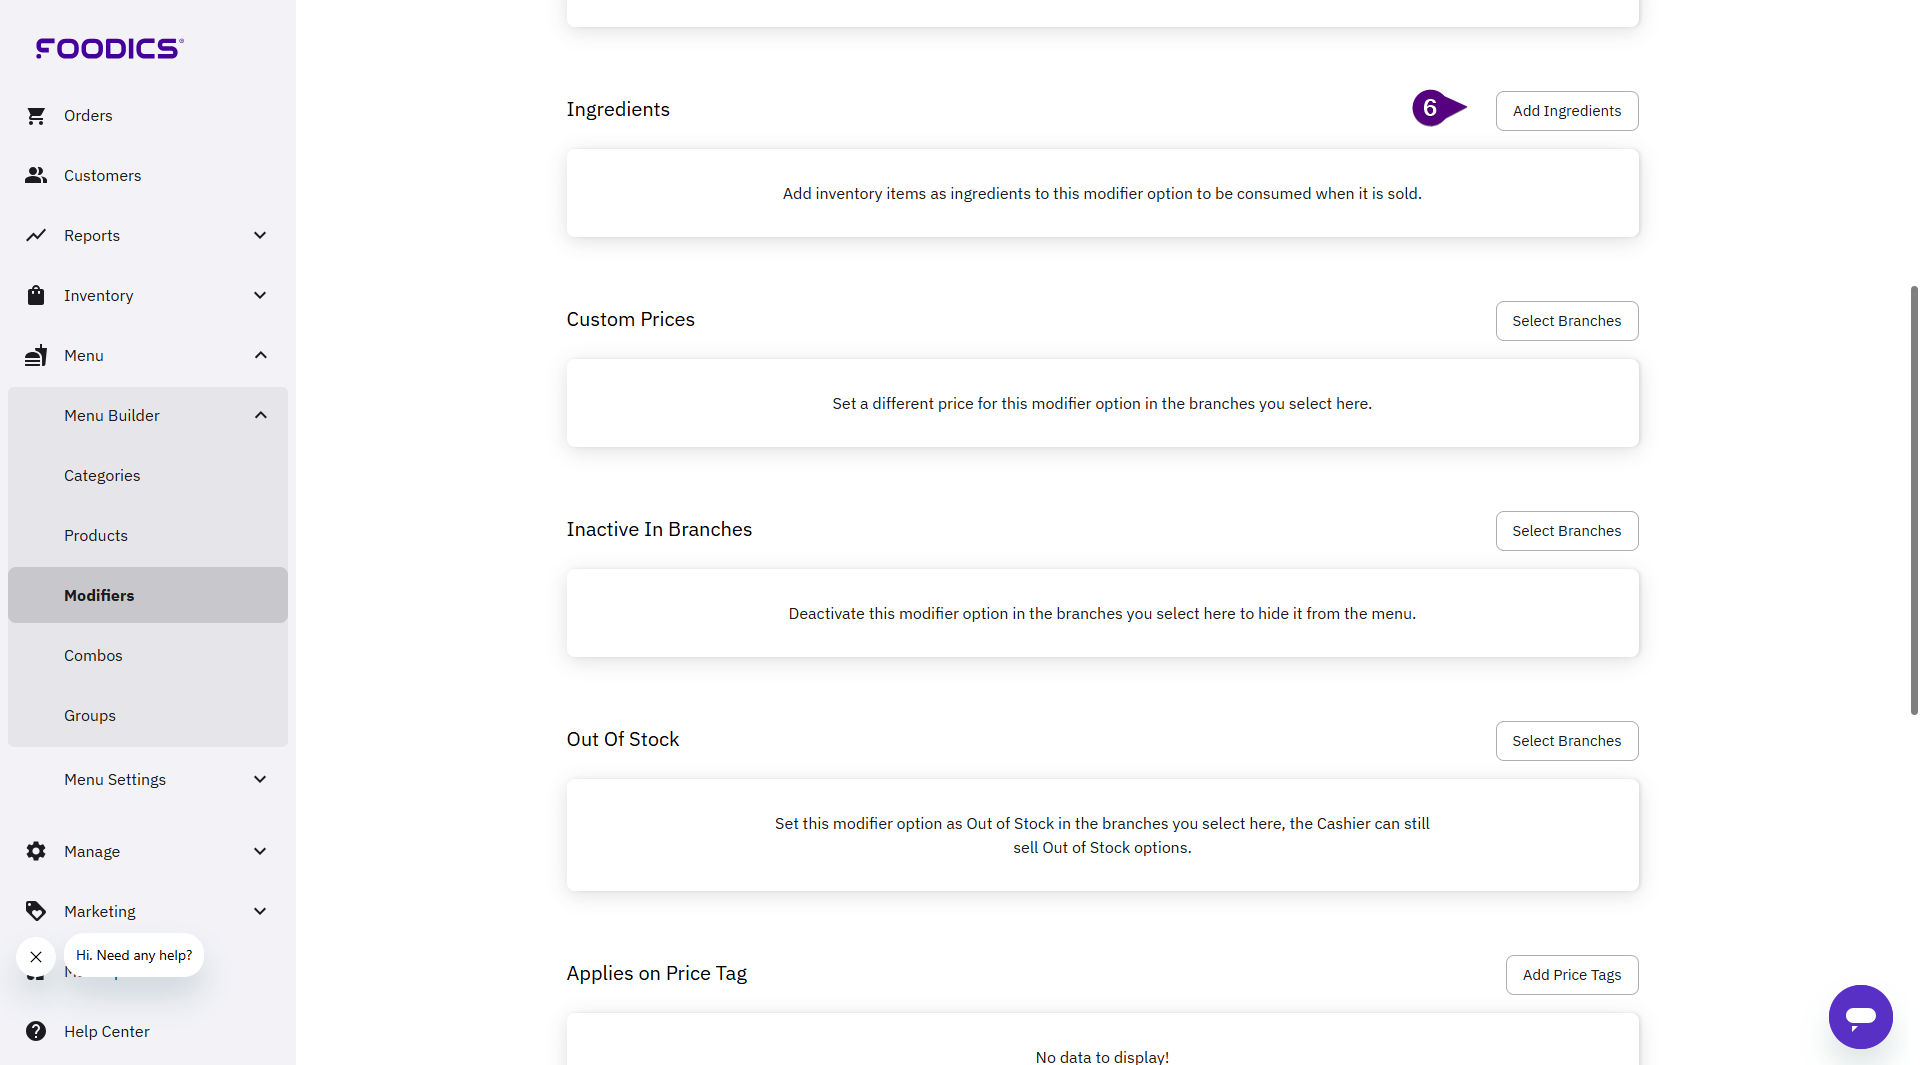Click the Add Ingredients button
Screen dimensions: 1920x1065
click(x=1566, y=111)
